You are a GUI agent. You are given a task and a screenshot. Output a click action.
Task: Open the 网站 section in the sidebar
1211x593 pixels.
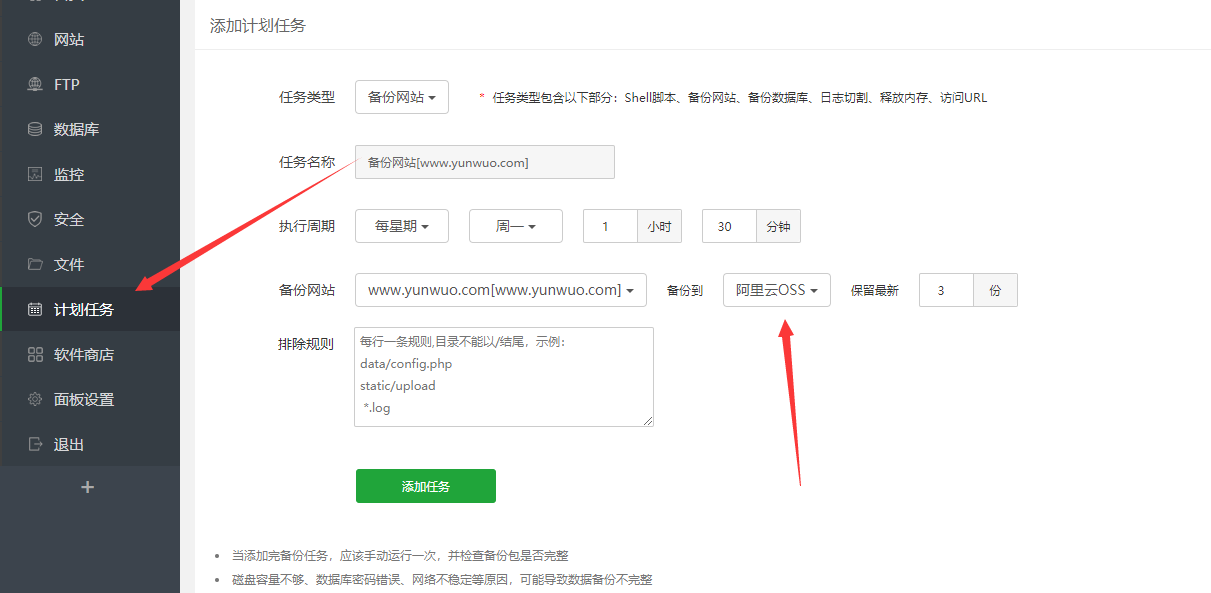click(x=62, y=39)
